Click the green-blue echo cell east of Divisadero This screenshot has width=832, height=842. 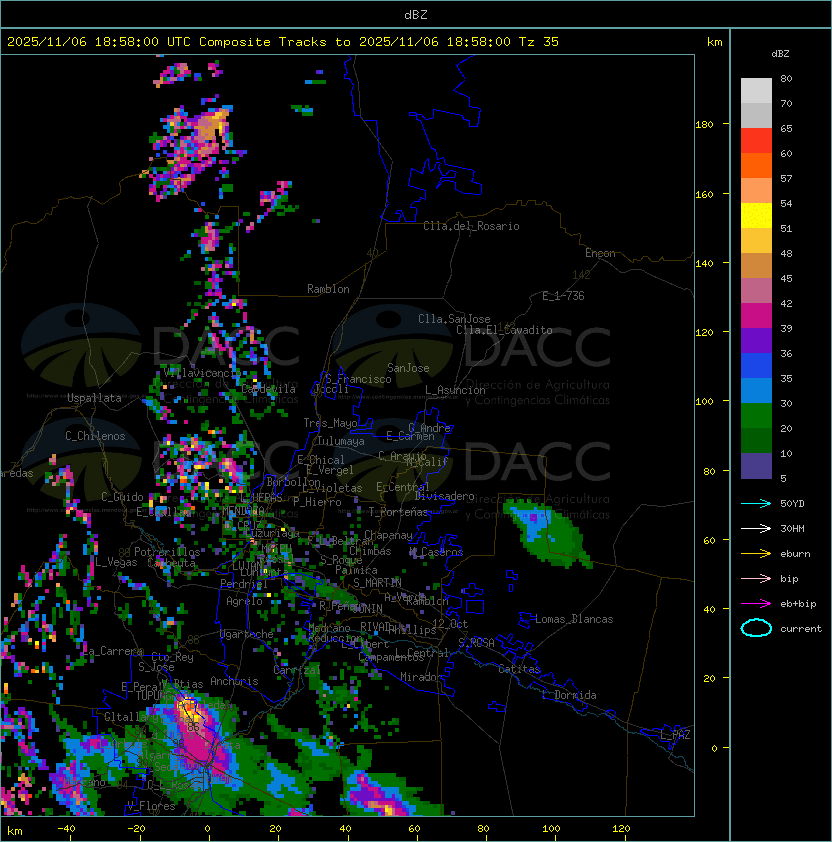[x=548, y=532]
